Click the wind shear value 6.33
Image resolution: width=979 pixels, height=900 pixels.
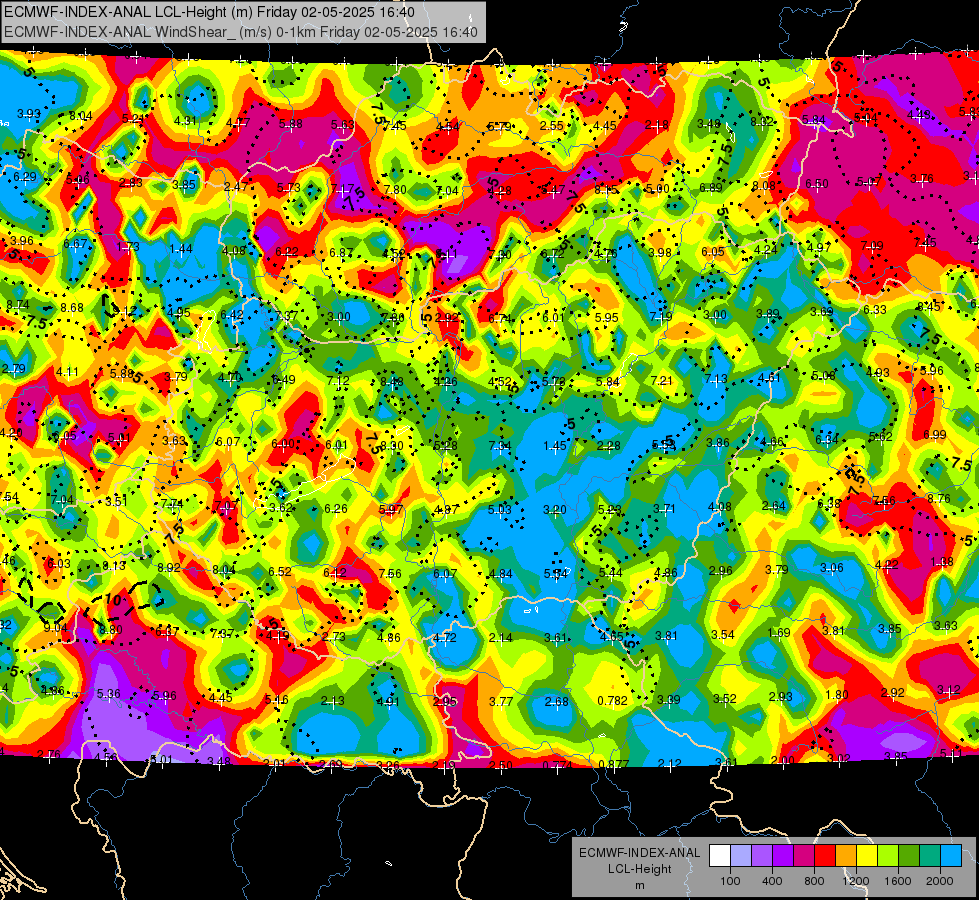tap(875, 309)
